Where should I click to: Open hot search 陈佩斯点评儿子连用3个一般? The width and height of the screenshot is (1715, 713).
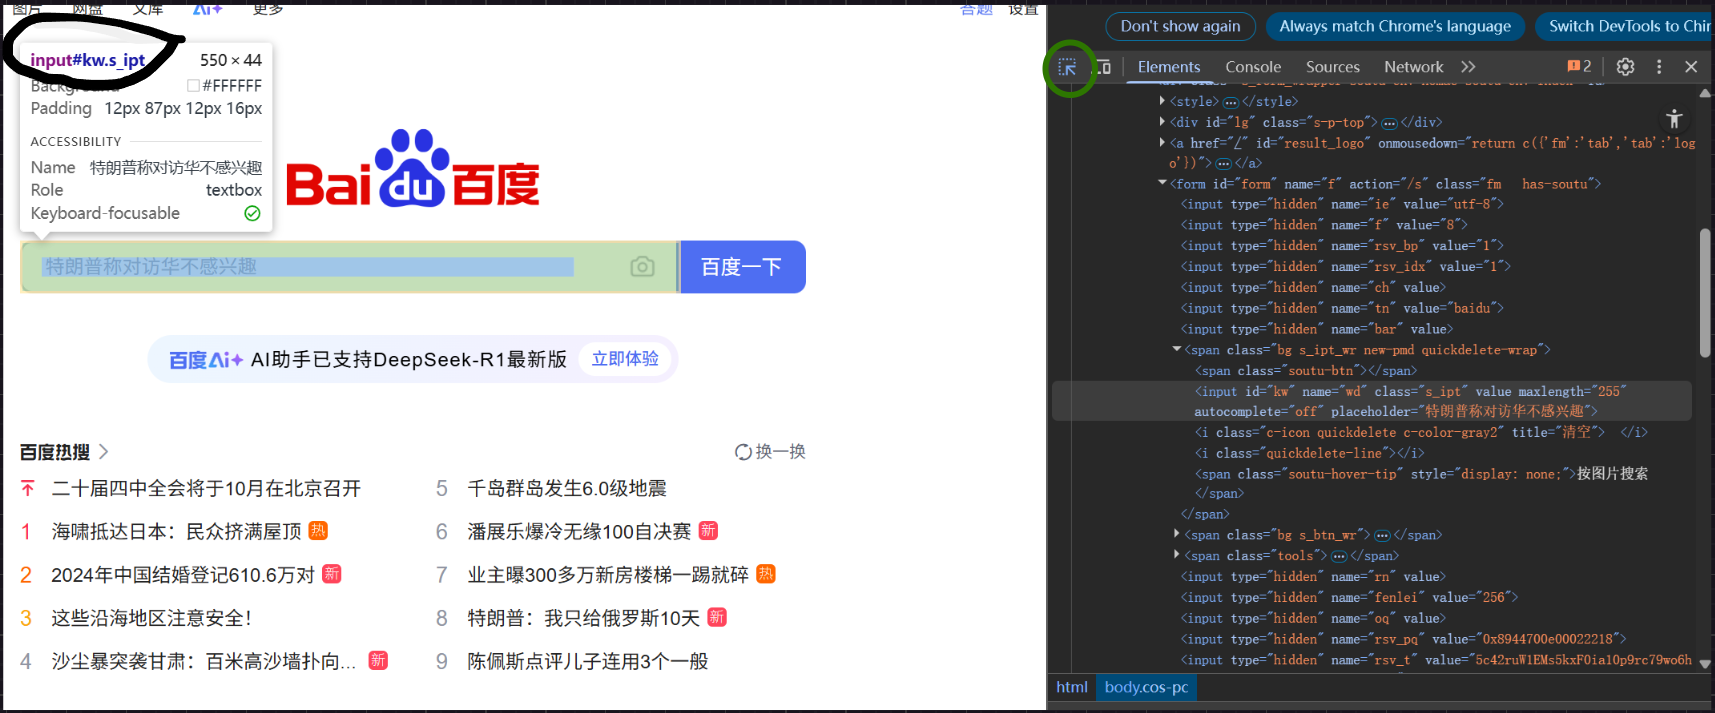(588, 661)
